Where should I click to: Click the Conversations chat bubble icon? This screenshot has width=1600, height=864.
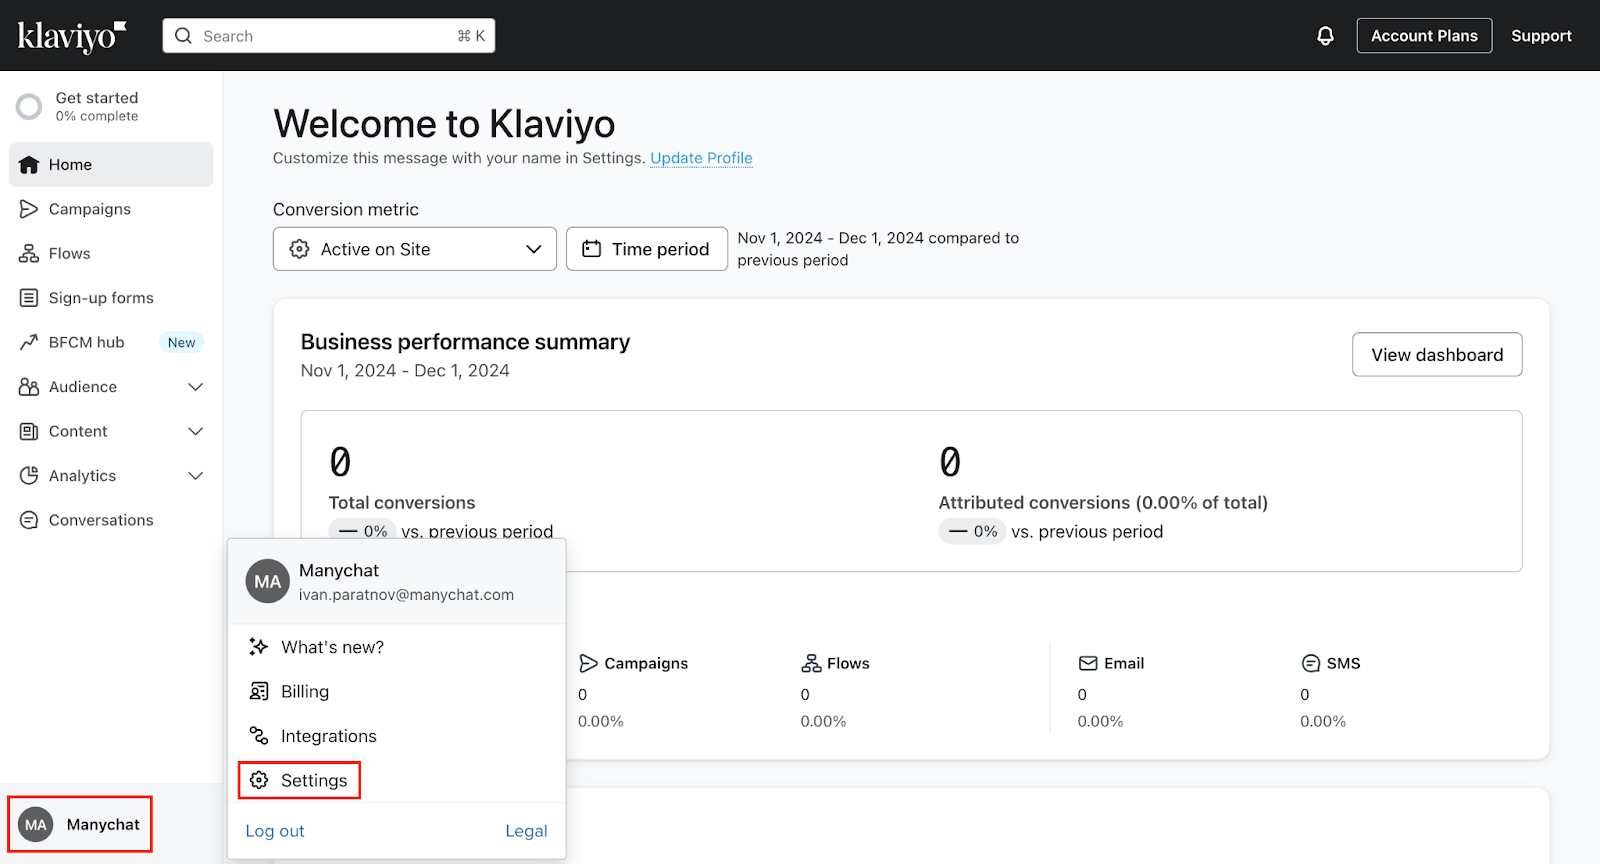tap(29, 520)
